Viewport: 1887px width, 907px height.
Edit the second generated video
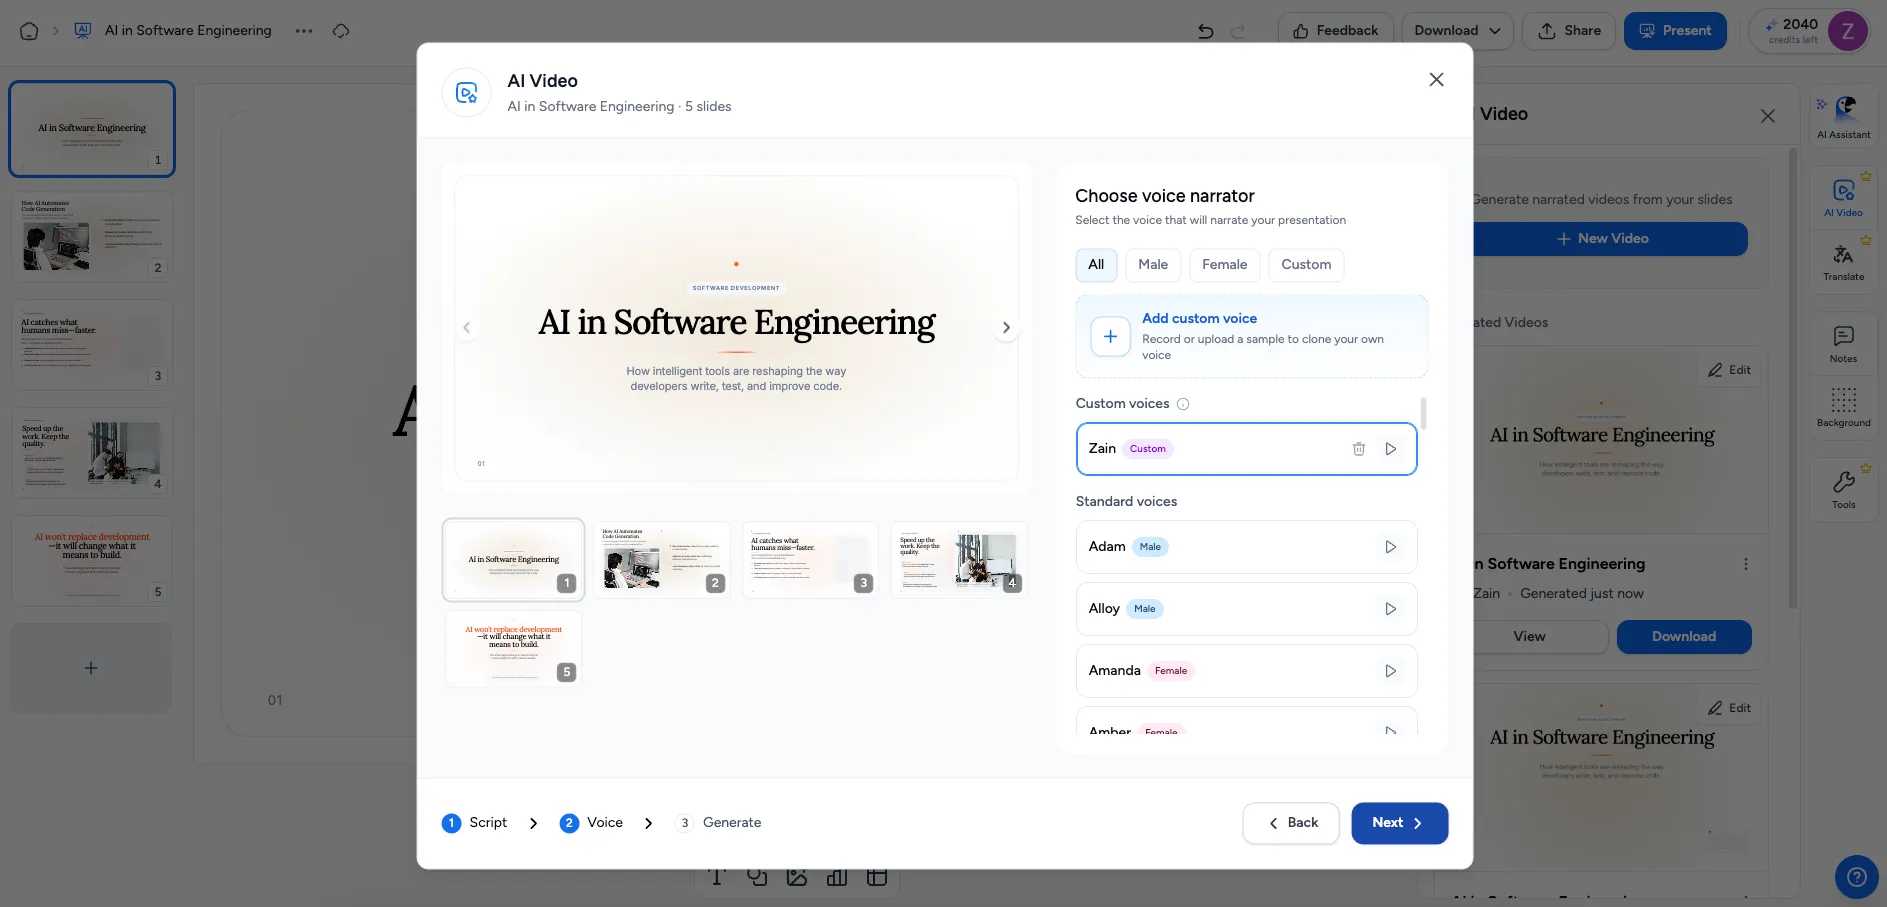tap(1730, 708)
